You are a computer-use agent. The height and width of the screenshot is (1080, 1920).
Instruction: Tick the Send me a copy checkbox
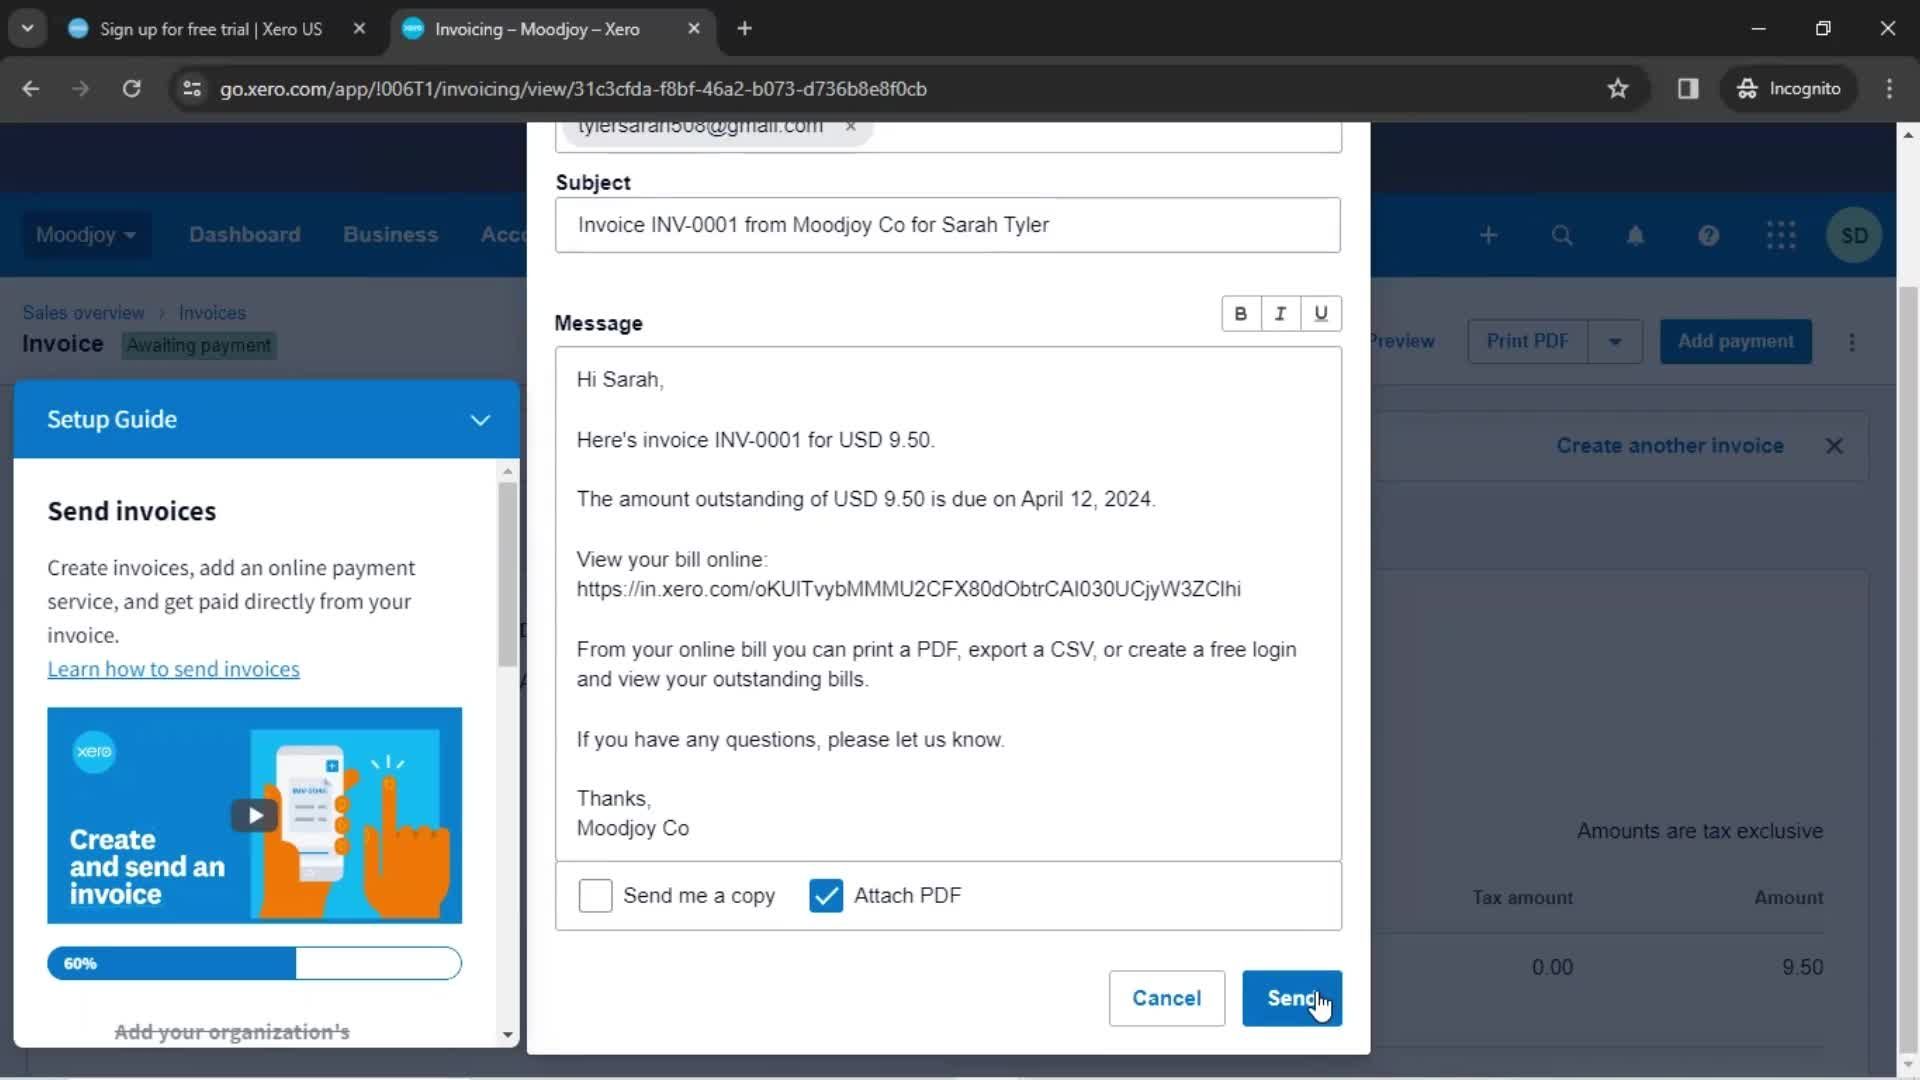[595, 895]
